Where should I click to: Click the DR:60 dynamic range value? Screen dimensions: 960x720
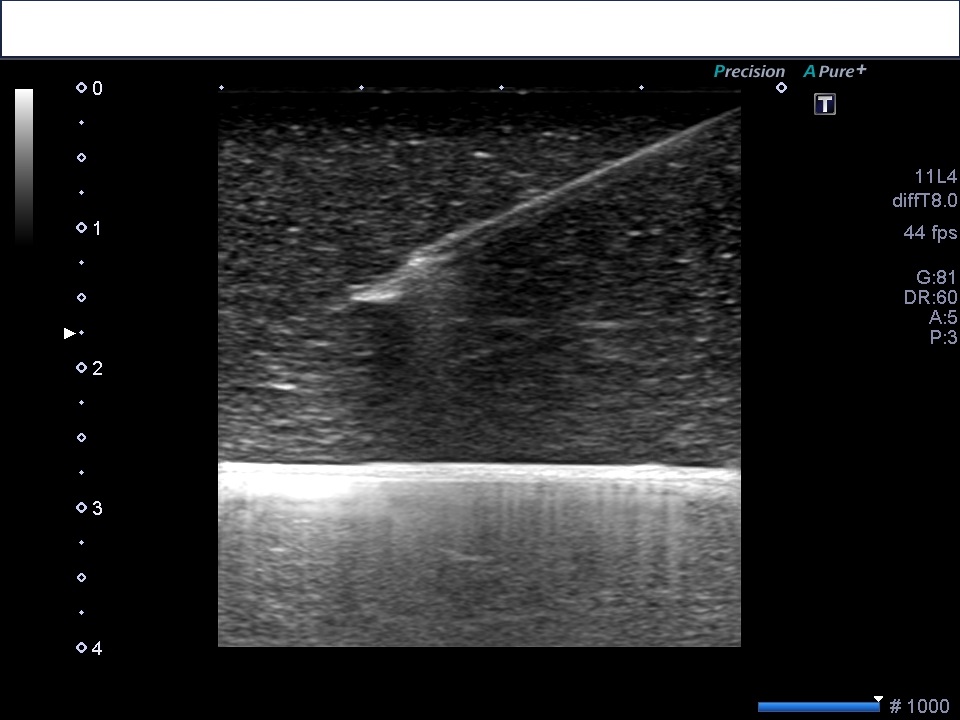931,298
